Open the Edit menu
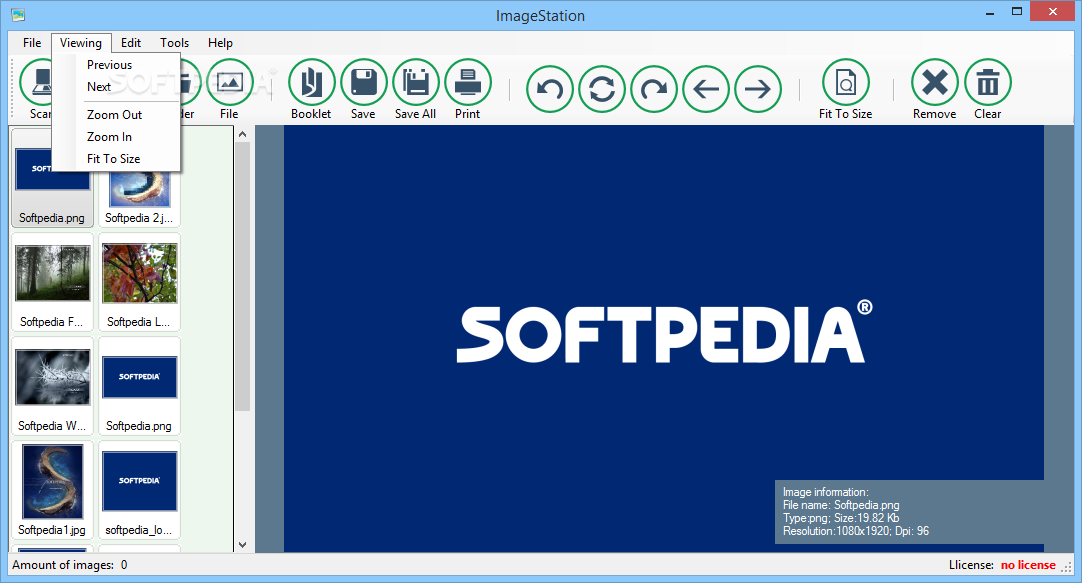 coord(130,43)
